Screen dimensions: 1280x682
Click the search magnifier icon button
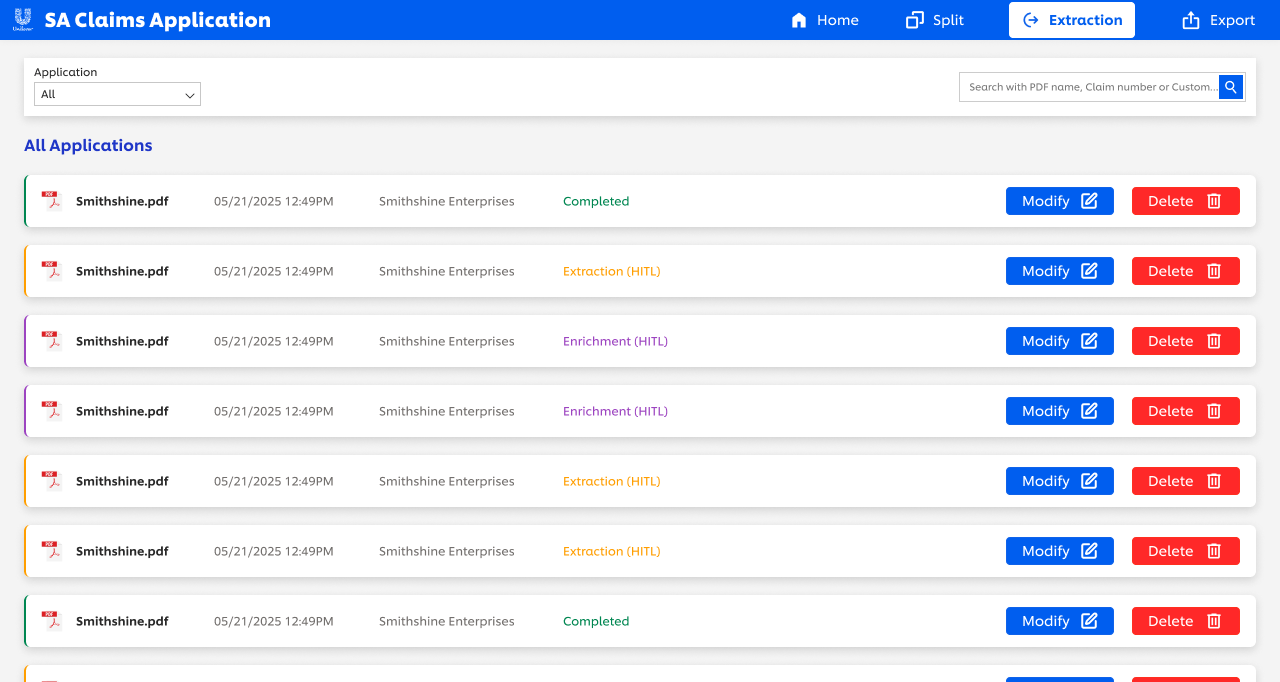point(1231,87)
